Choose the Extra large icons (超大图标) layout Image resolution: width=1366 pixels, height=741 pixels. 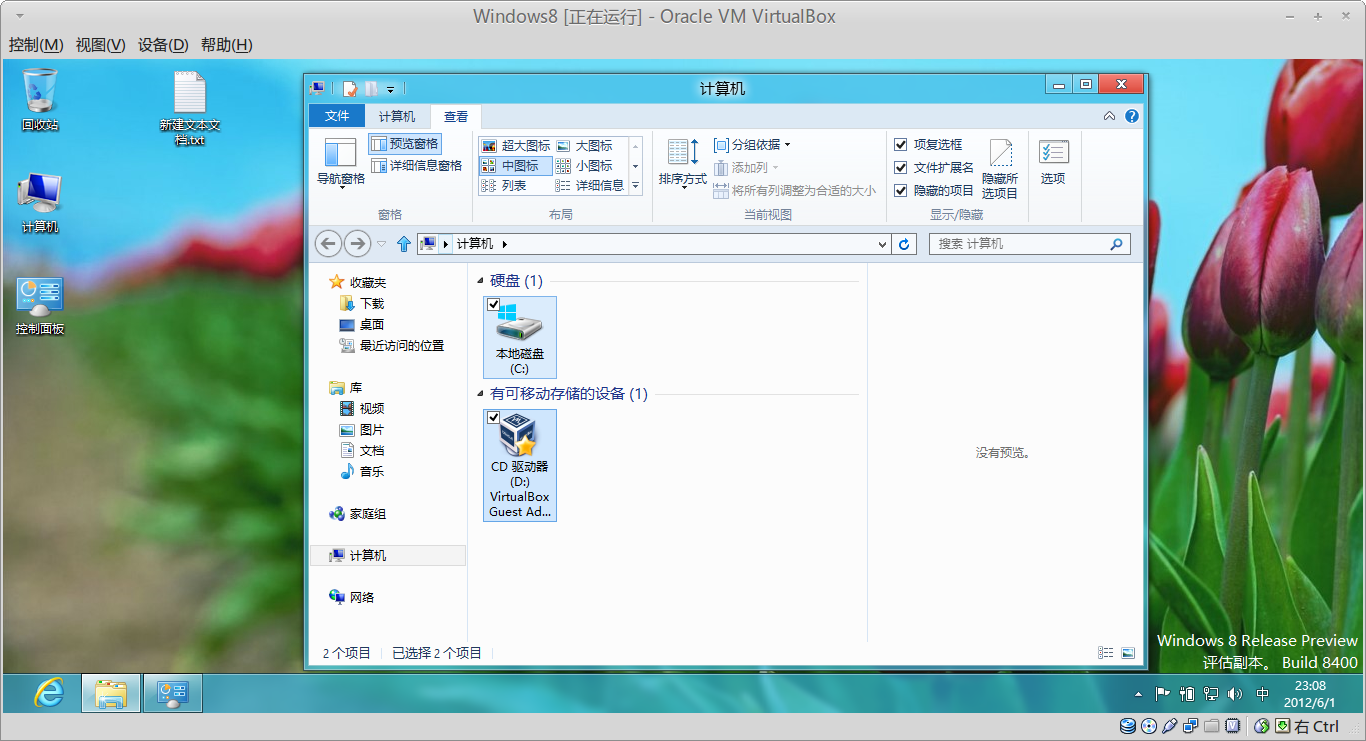[x=515, y=146]
